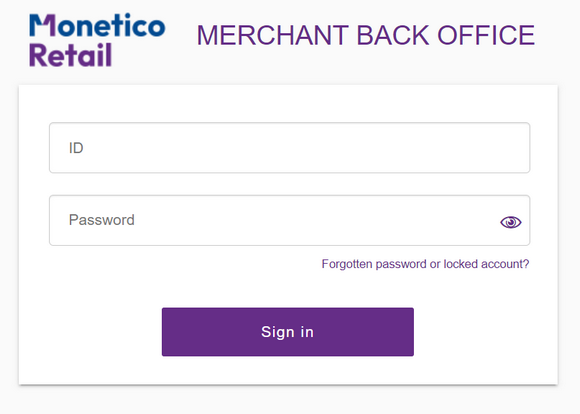Show password using the eye icon
580x414 pixels.
click(511, 222)
